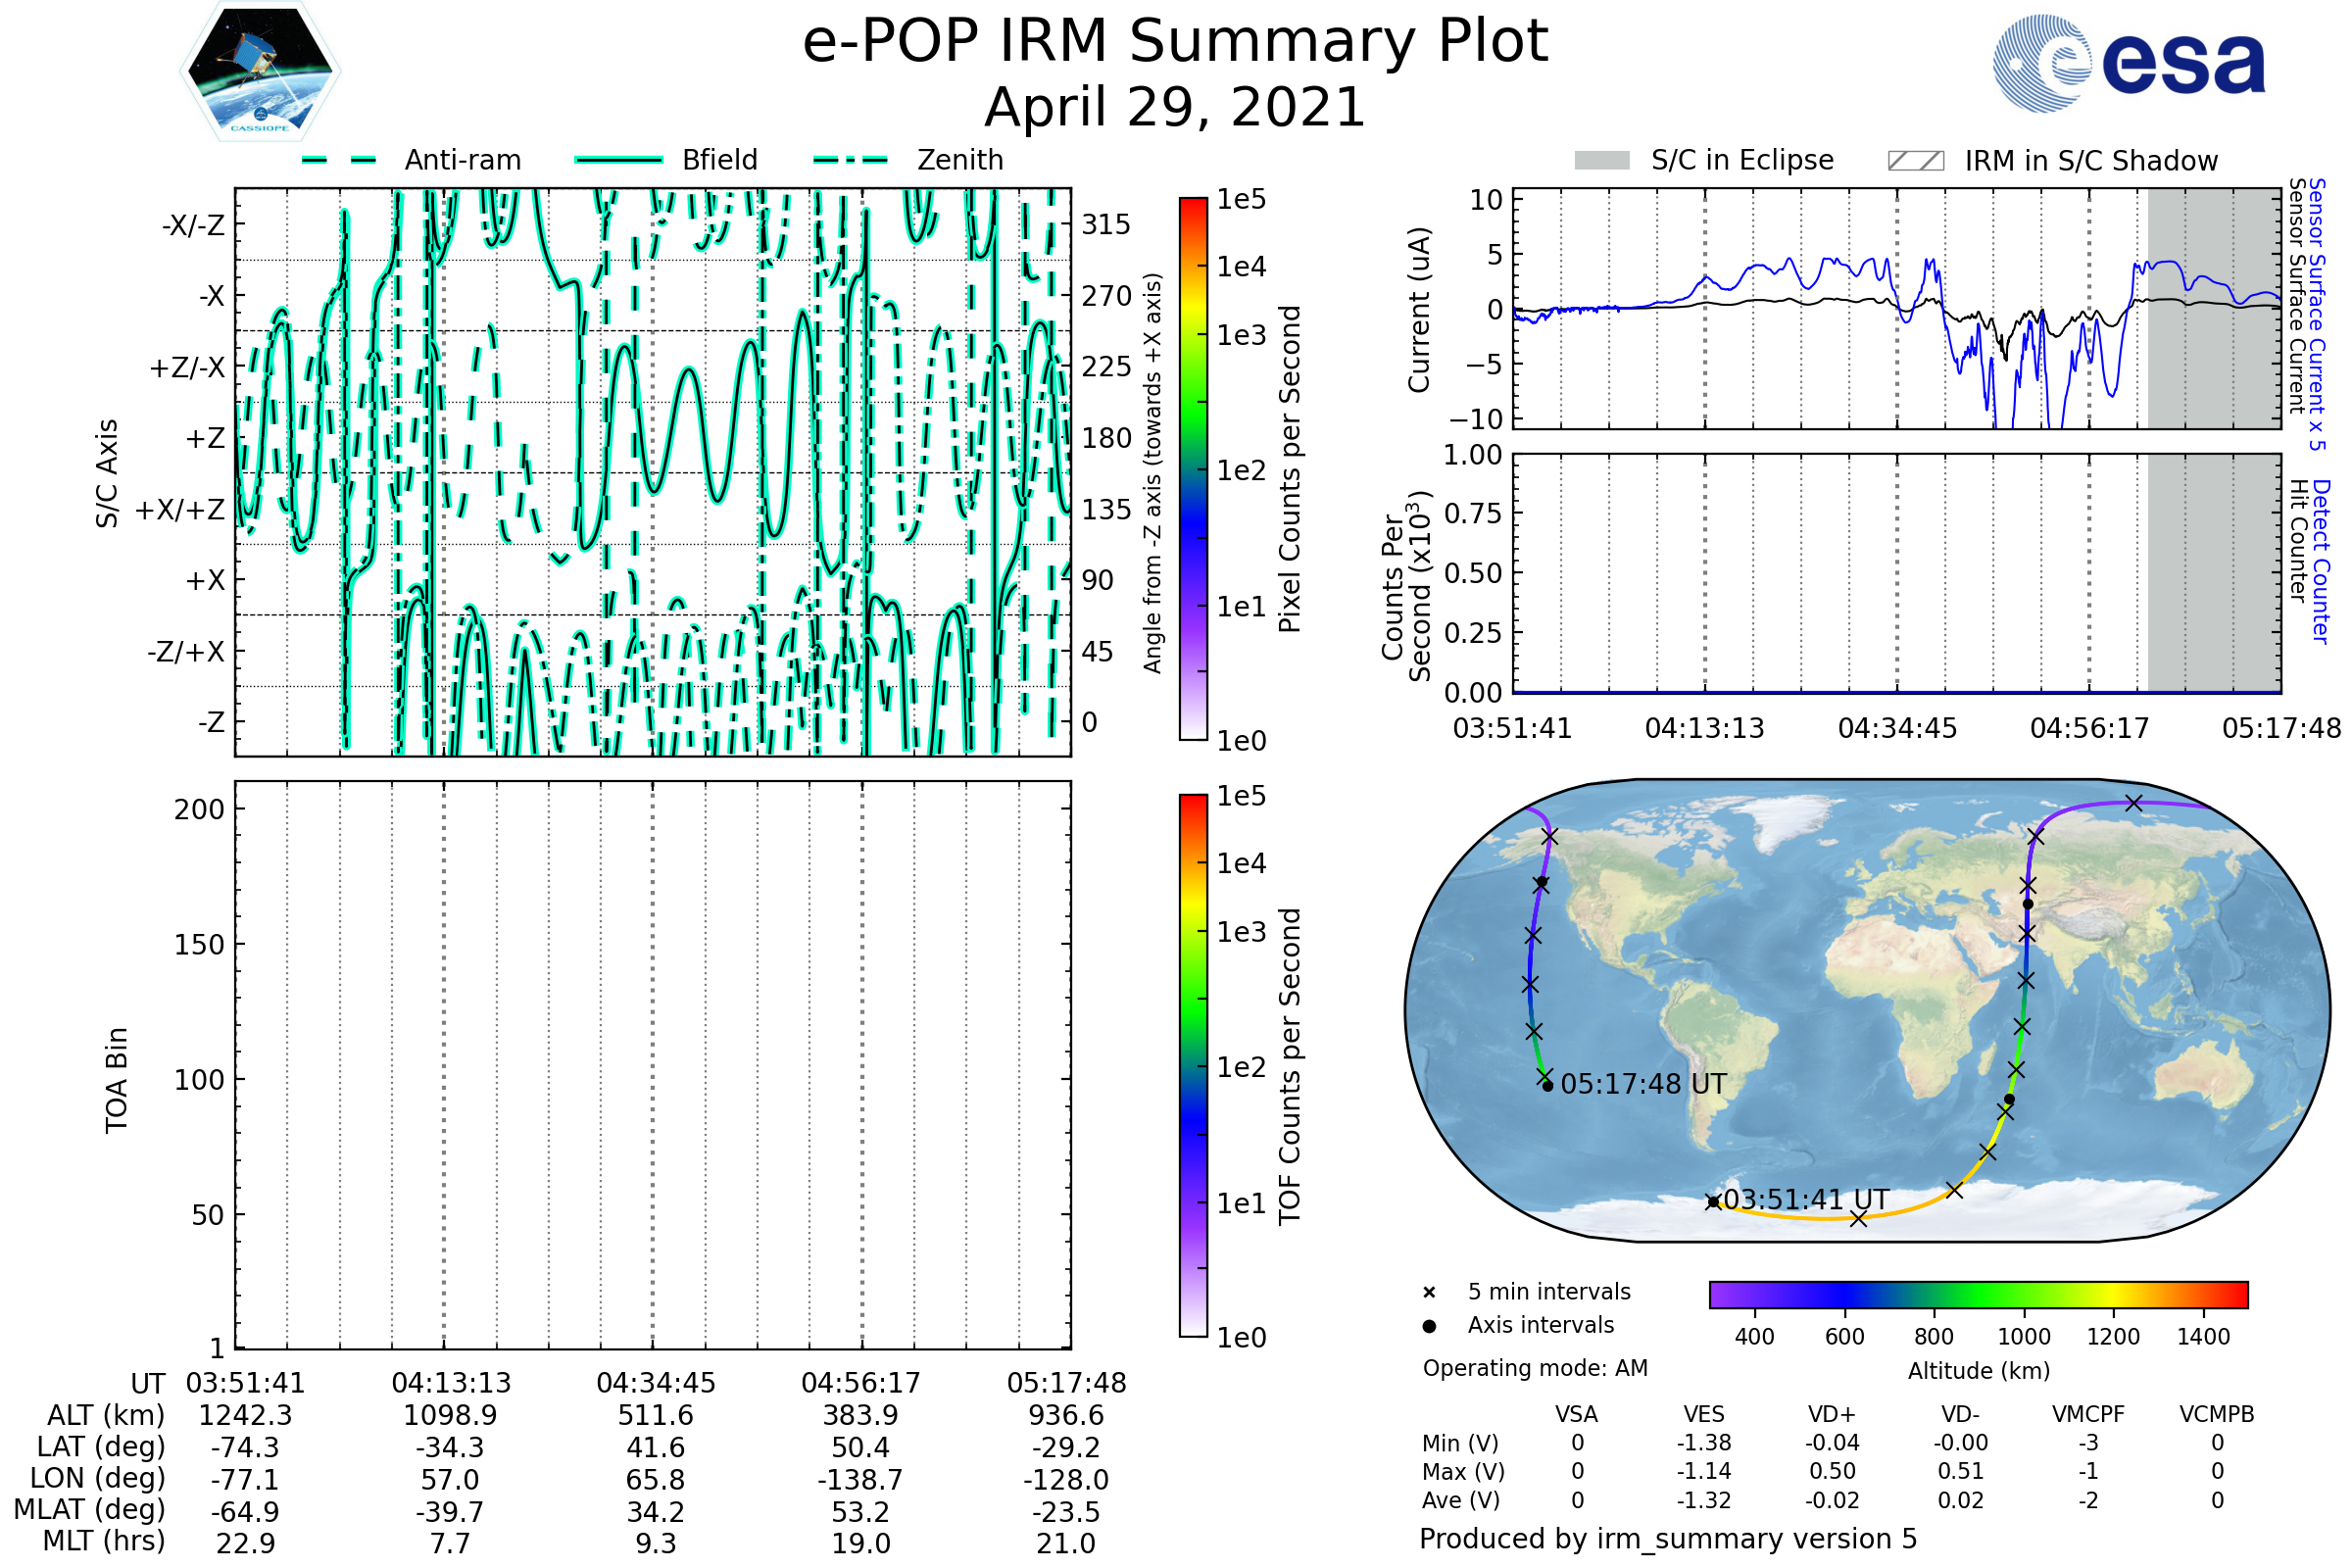Click the S/C in Eclipse gray legend patch
Viewport: 2352px width, 1568px height.
pos(1601,161)
